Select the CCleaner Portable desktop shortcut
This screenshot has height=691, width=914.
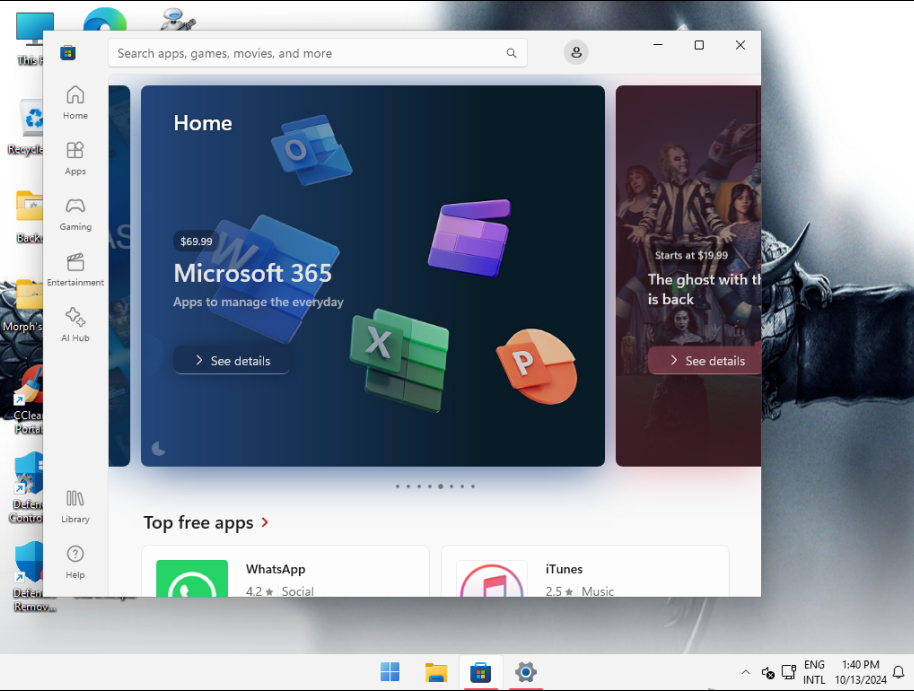[28, 399]
